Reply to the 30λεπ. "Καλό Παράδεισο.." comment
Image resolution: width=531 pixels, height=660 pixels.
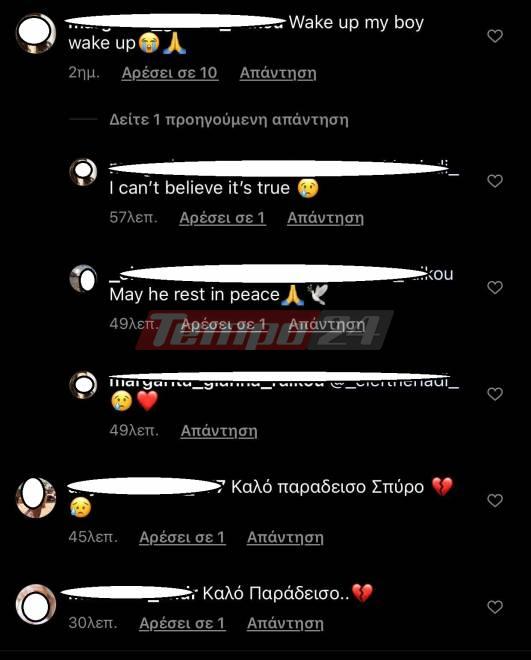285,623
